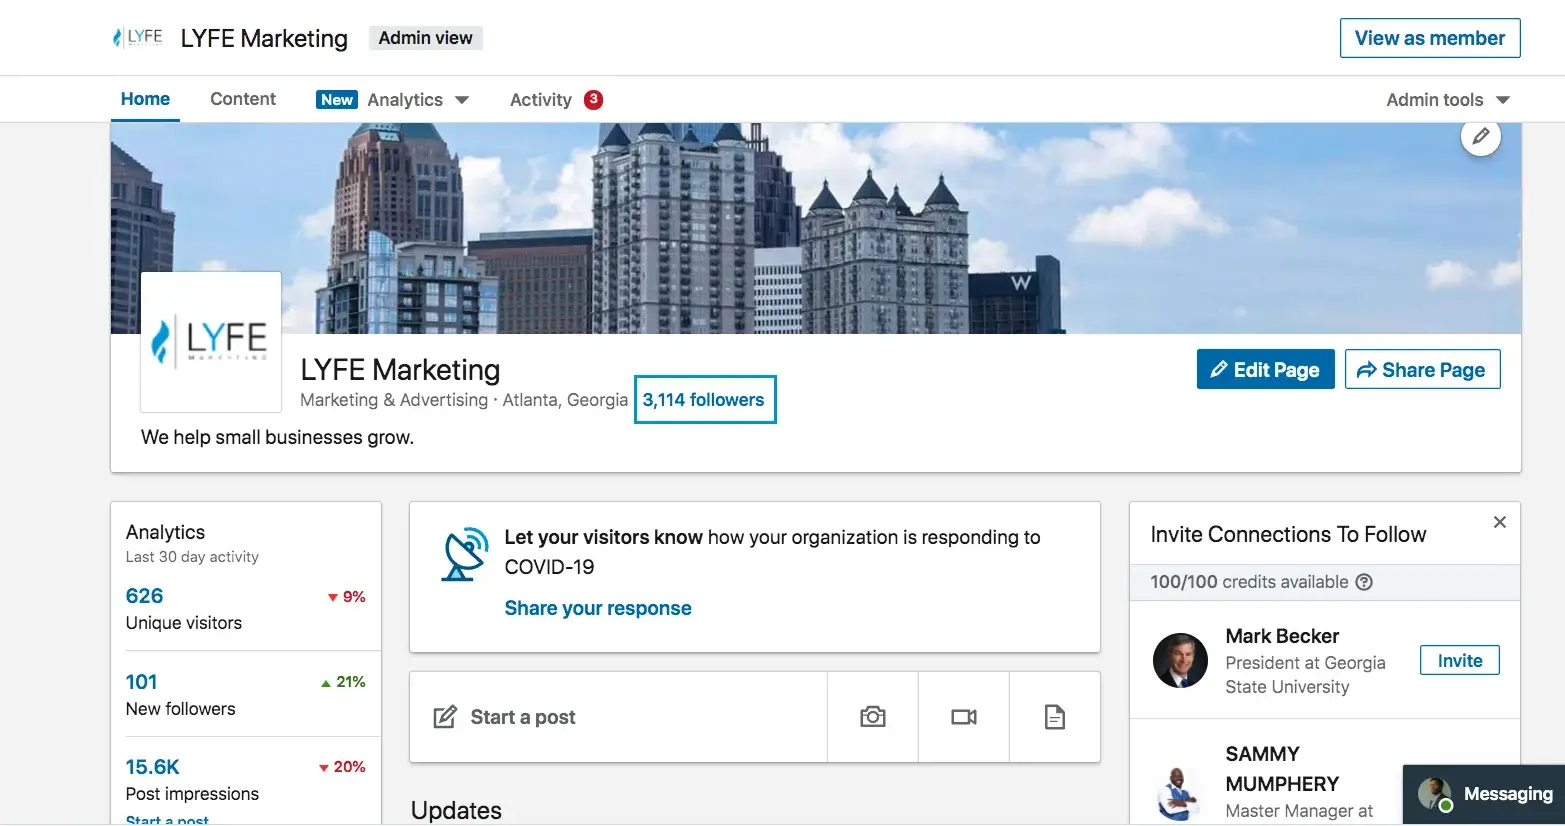Open the Admin tools dropdown
1565x826 pixels.
pyautogui.click(x=1446, y=99)
